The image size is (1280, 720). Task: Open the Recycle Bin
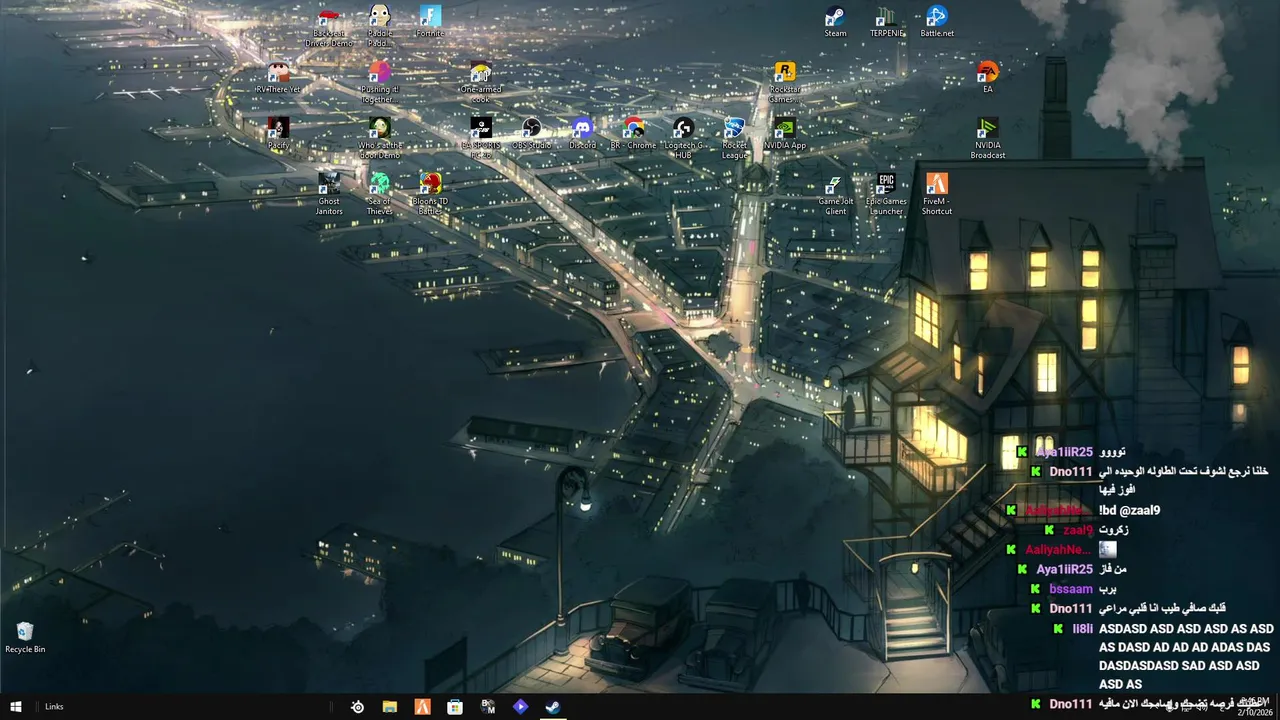click(x=25, y=637)
